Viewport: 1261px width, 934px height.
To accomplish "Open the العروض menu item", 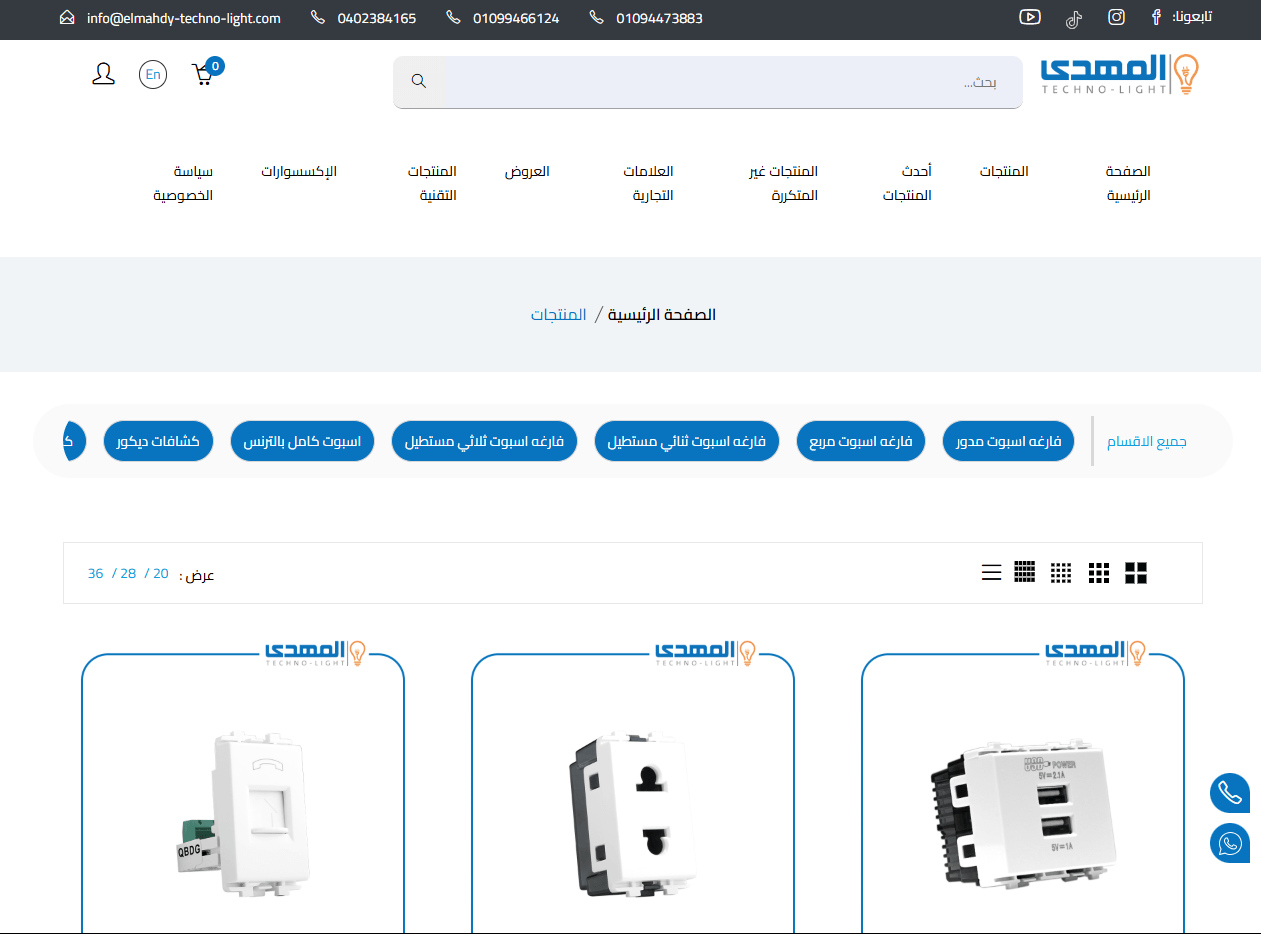I will pyautogui.click(x=527, y=171).
